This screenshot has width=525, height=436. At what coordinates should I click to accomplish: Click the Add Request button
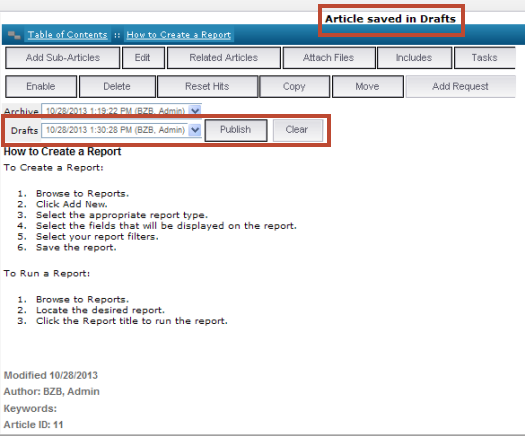point(460,86)
